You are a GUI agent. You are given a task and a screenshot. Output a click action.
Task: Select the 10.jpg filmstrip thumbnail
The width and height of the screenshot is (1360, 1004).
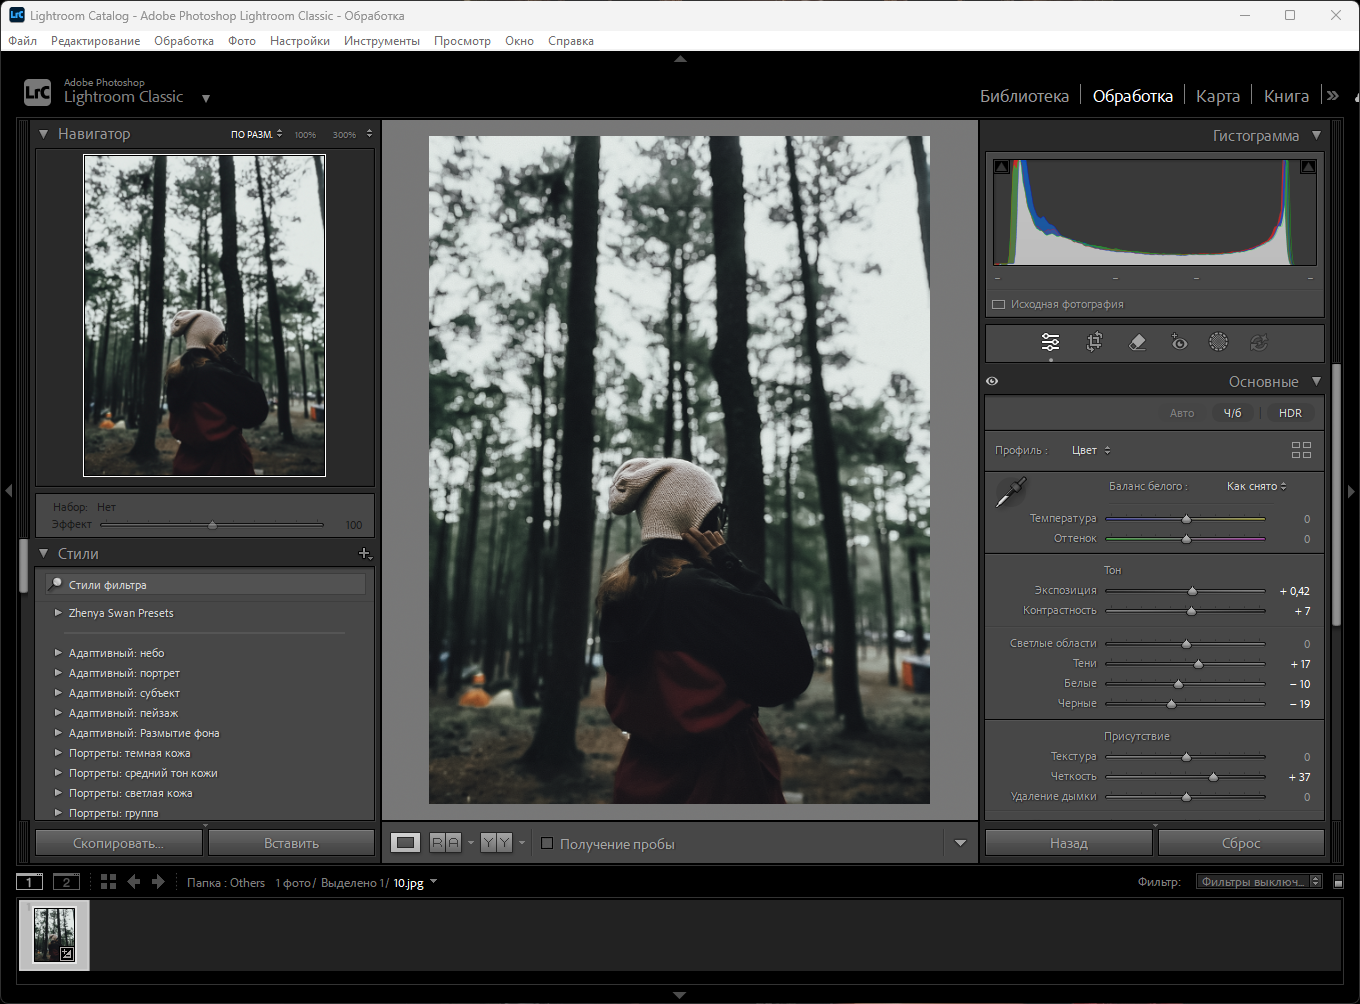(x=54, y=935)
